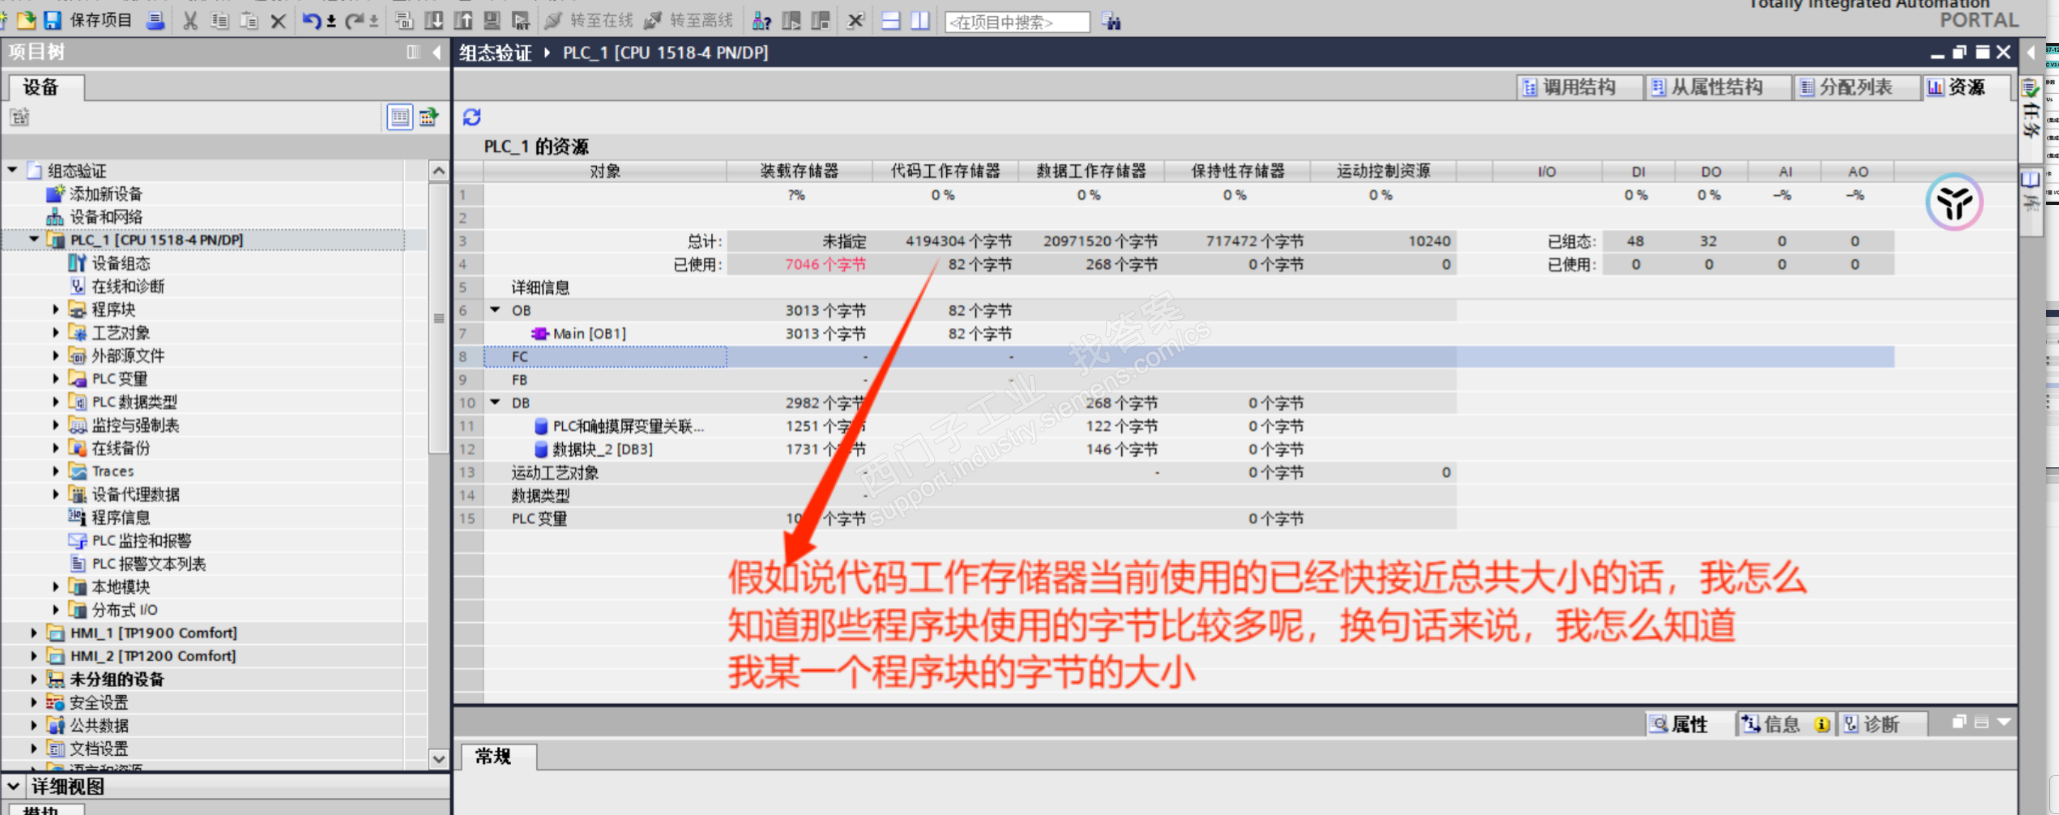
Task: Click the paste icon in toolbar
Action: point(249,20)
